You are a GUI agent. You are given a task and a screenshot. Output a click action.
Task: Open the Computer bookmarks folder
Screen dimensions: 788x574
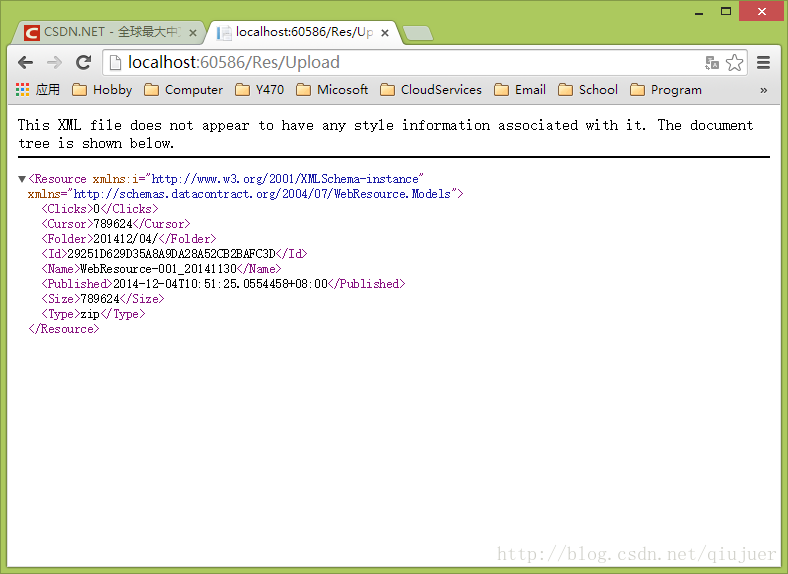183,90
